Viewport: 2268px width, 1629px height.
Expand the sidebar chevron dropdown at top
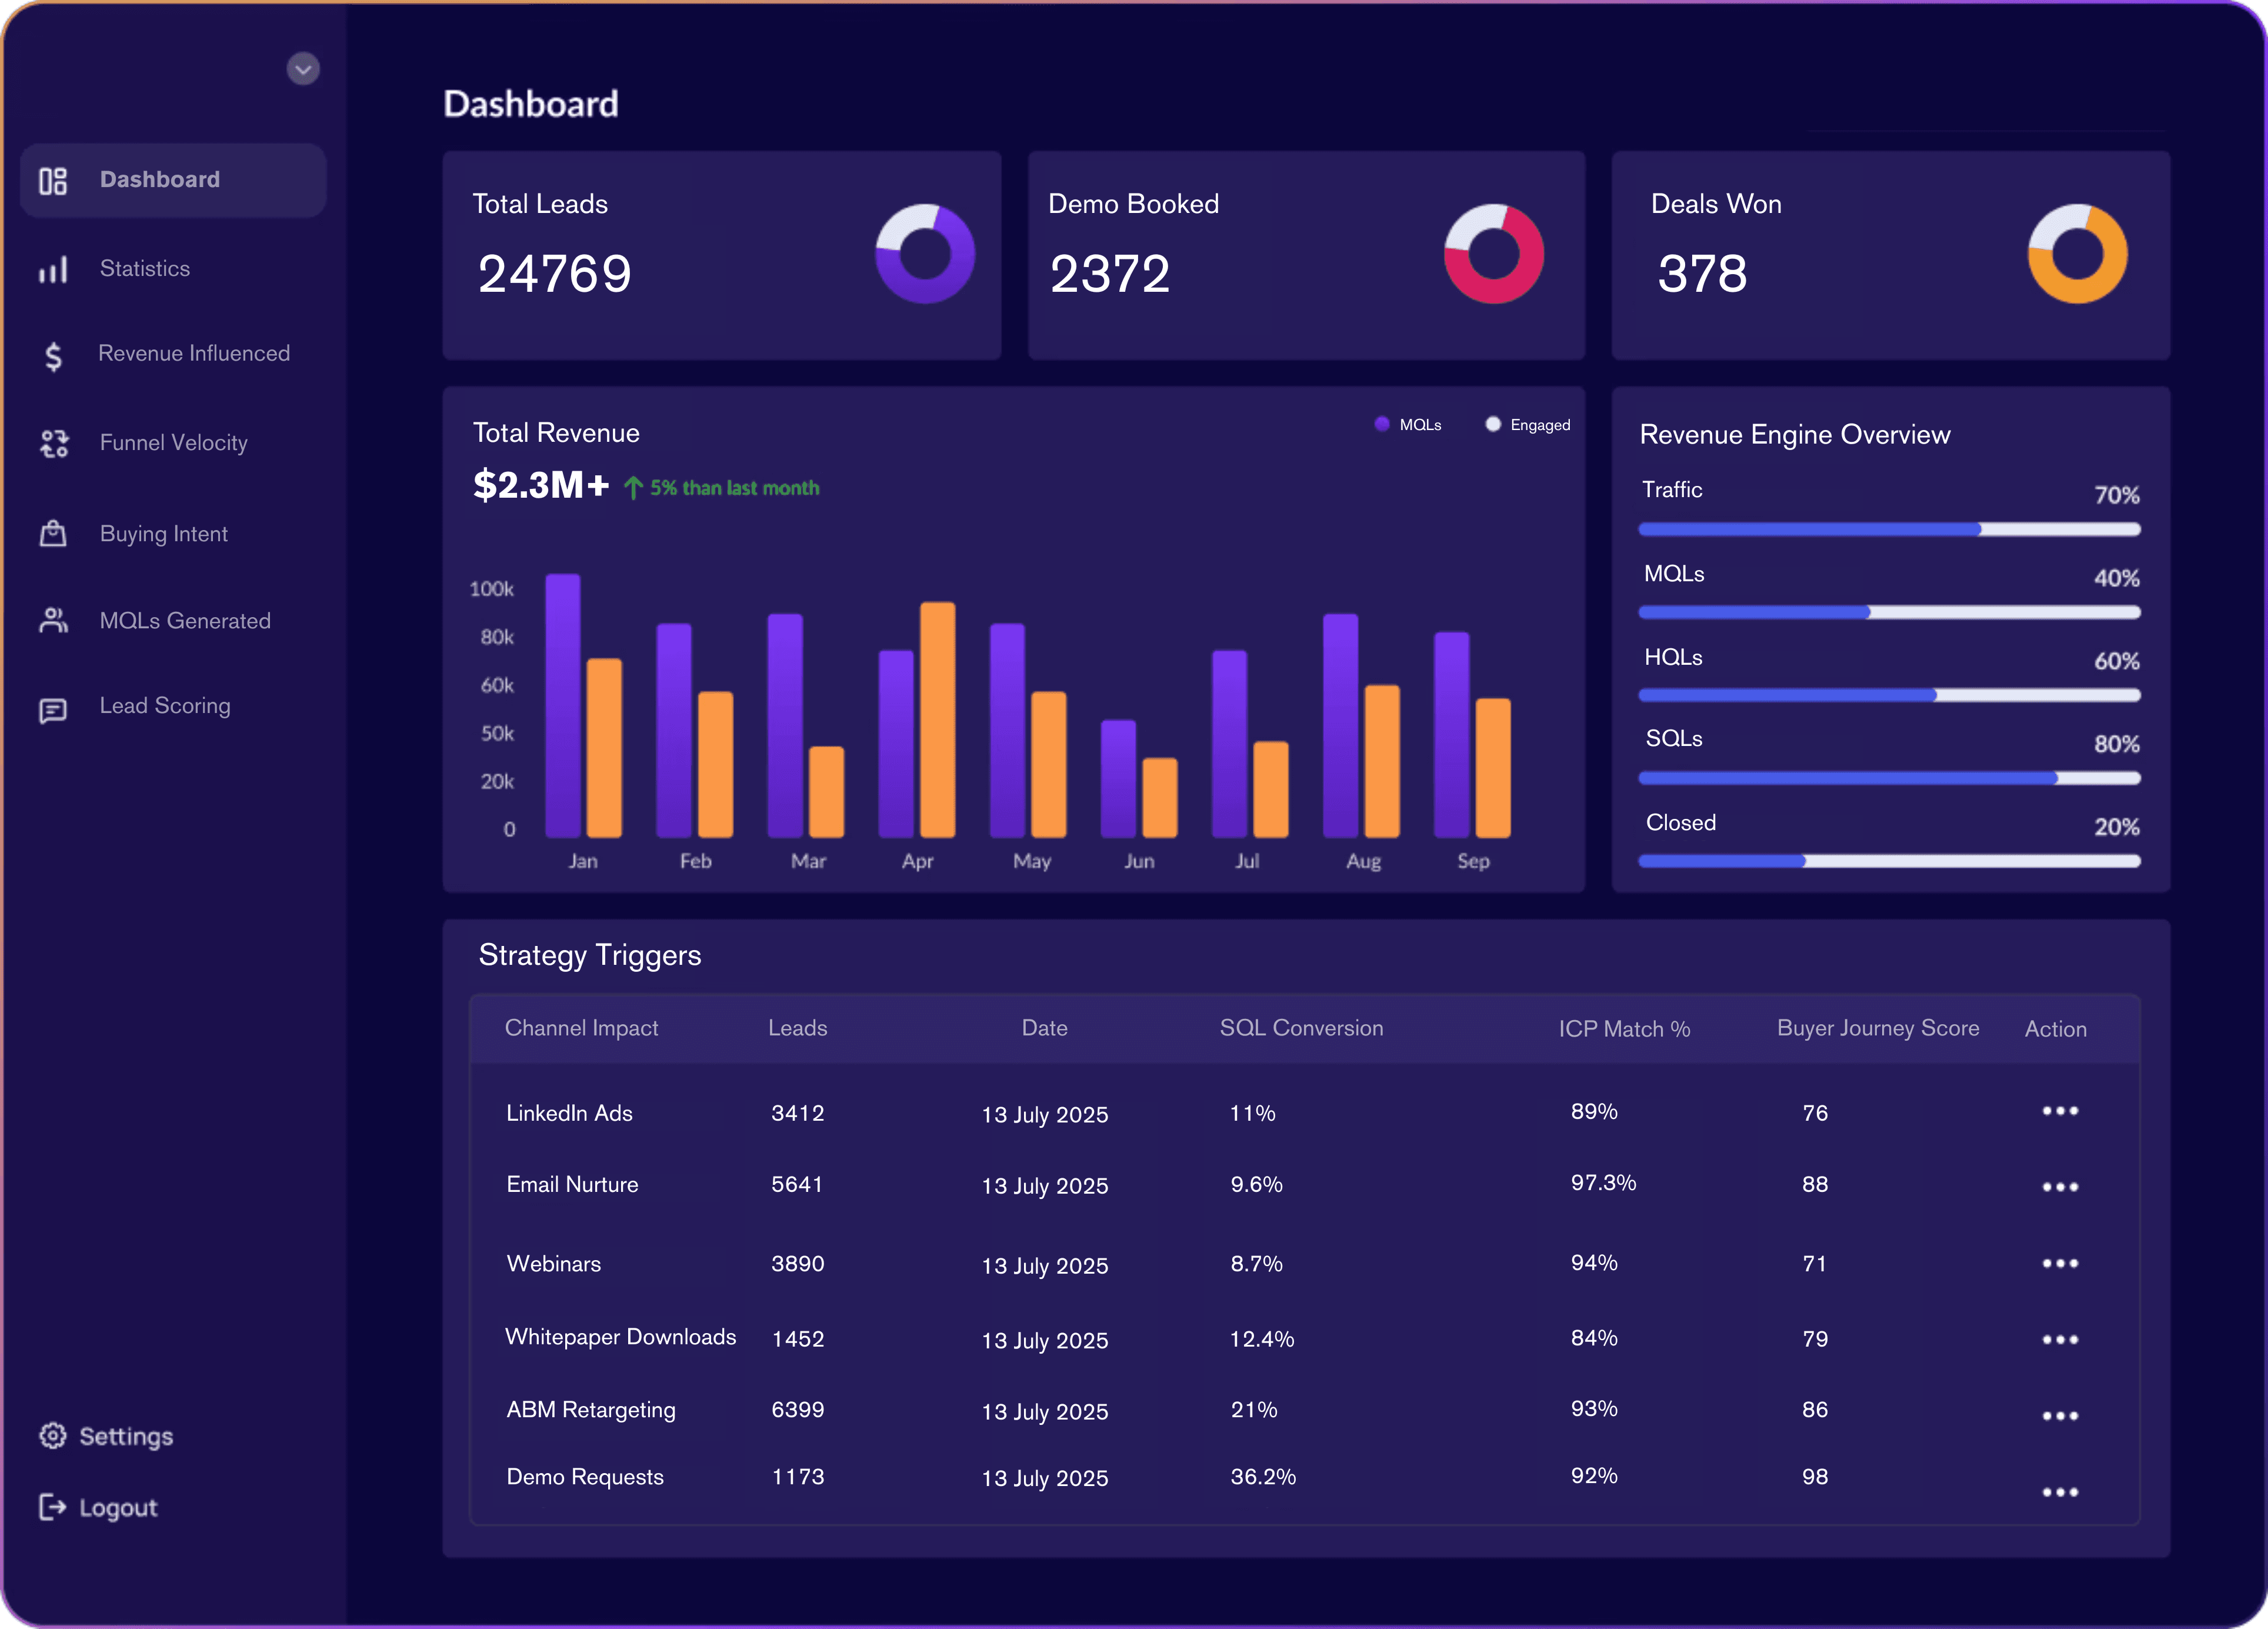(x=303, y=69)
